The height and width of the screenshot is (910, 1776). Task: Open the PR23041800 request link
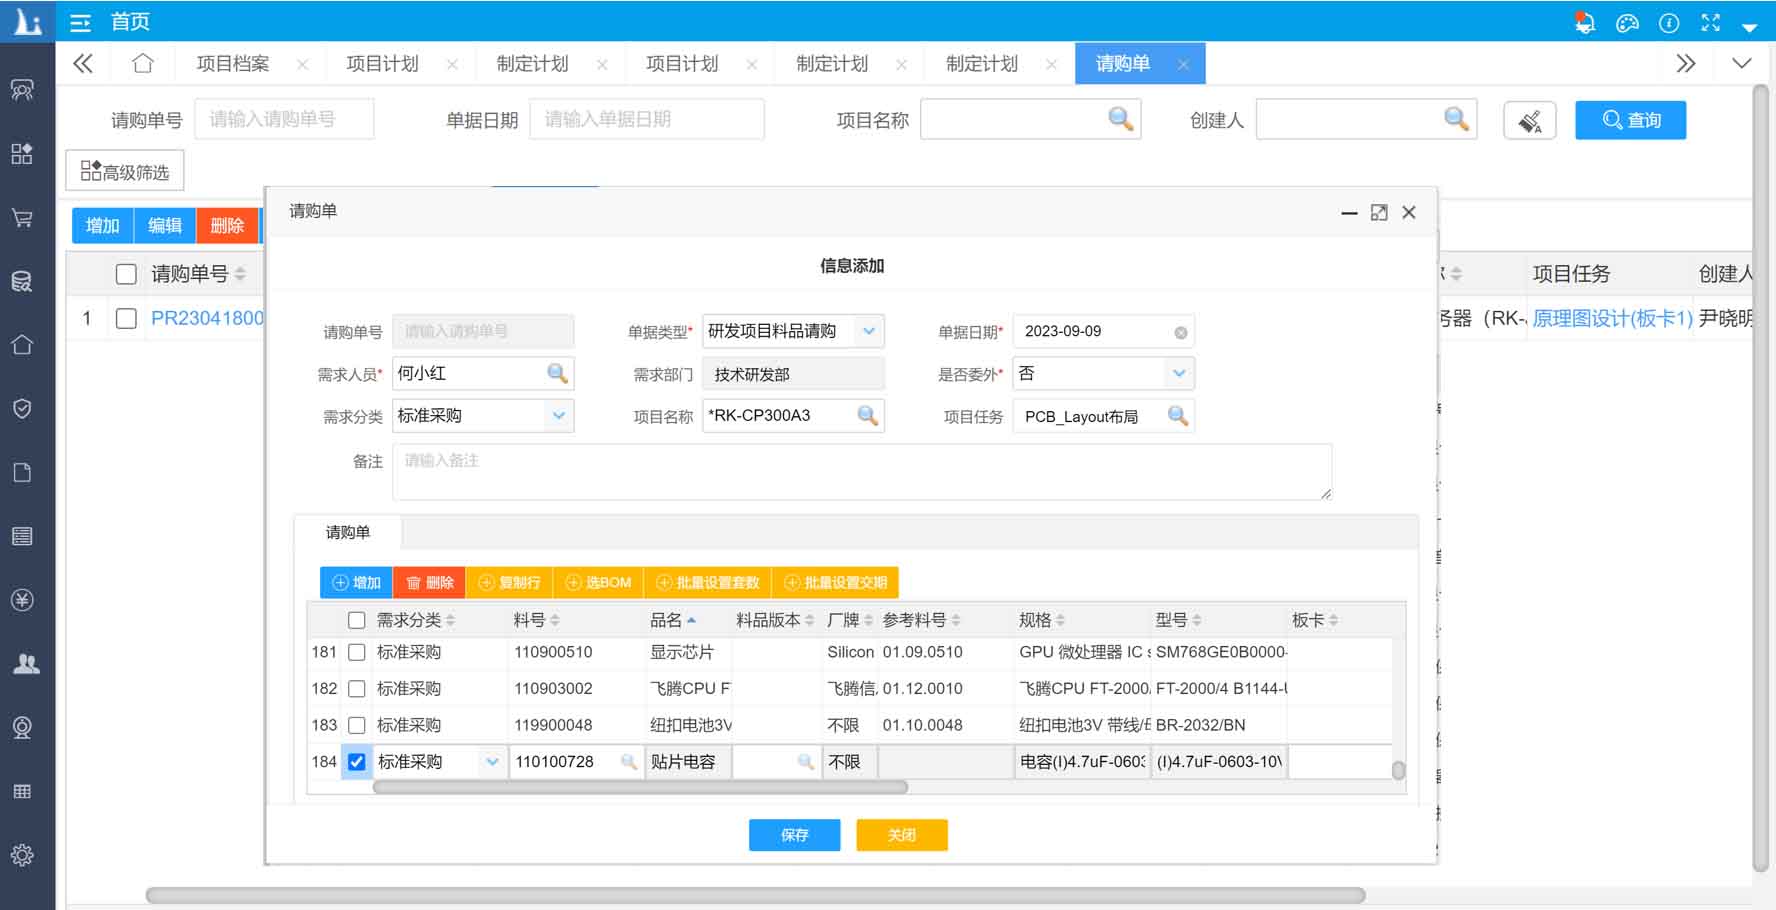coord(207,318)
